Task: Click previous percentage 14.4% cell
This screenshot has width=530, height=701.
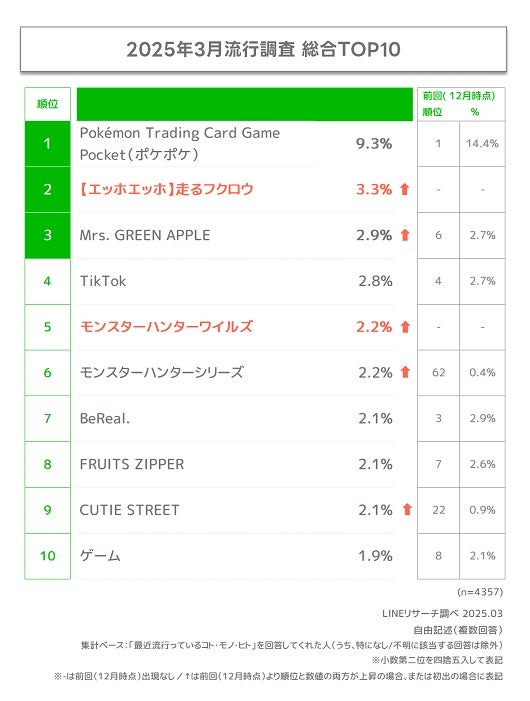Action: (482, 144)
